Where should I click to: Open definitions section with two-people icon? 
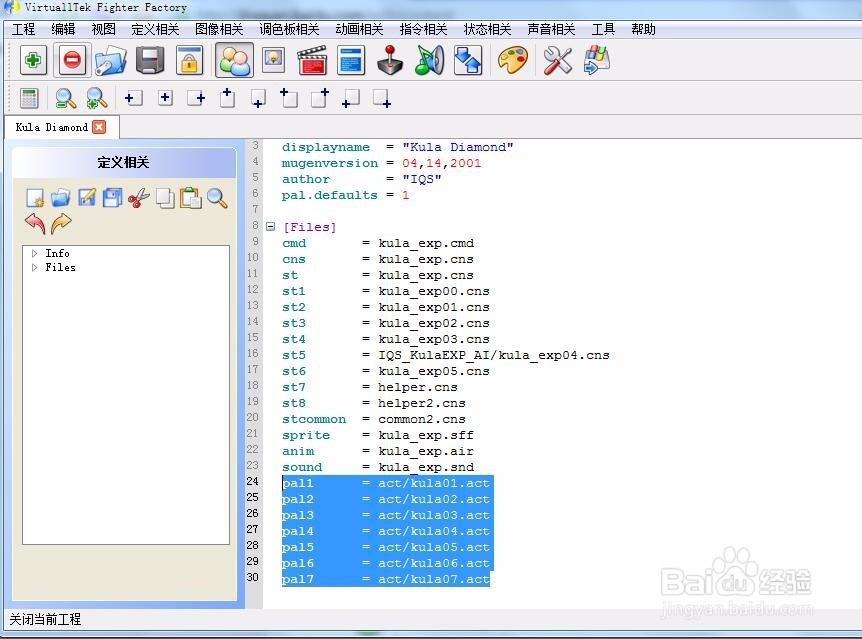point(234,60)
